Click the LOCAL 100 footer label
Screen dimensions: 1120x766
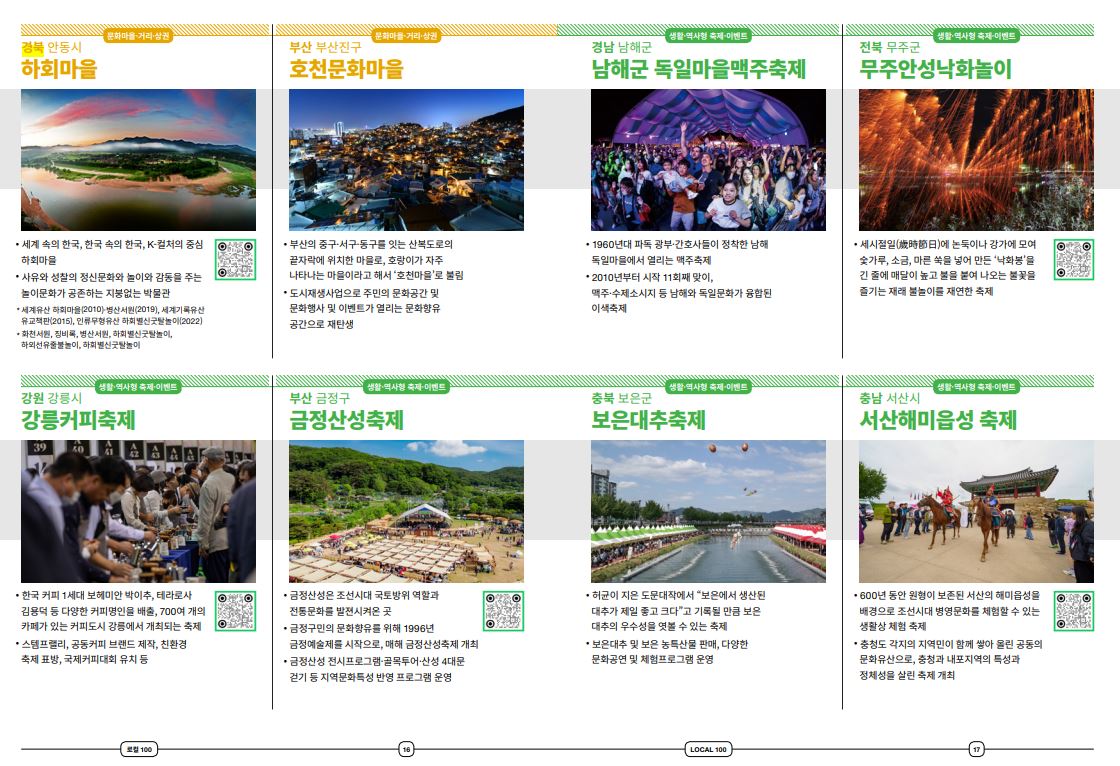pos(708,749)
